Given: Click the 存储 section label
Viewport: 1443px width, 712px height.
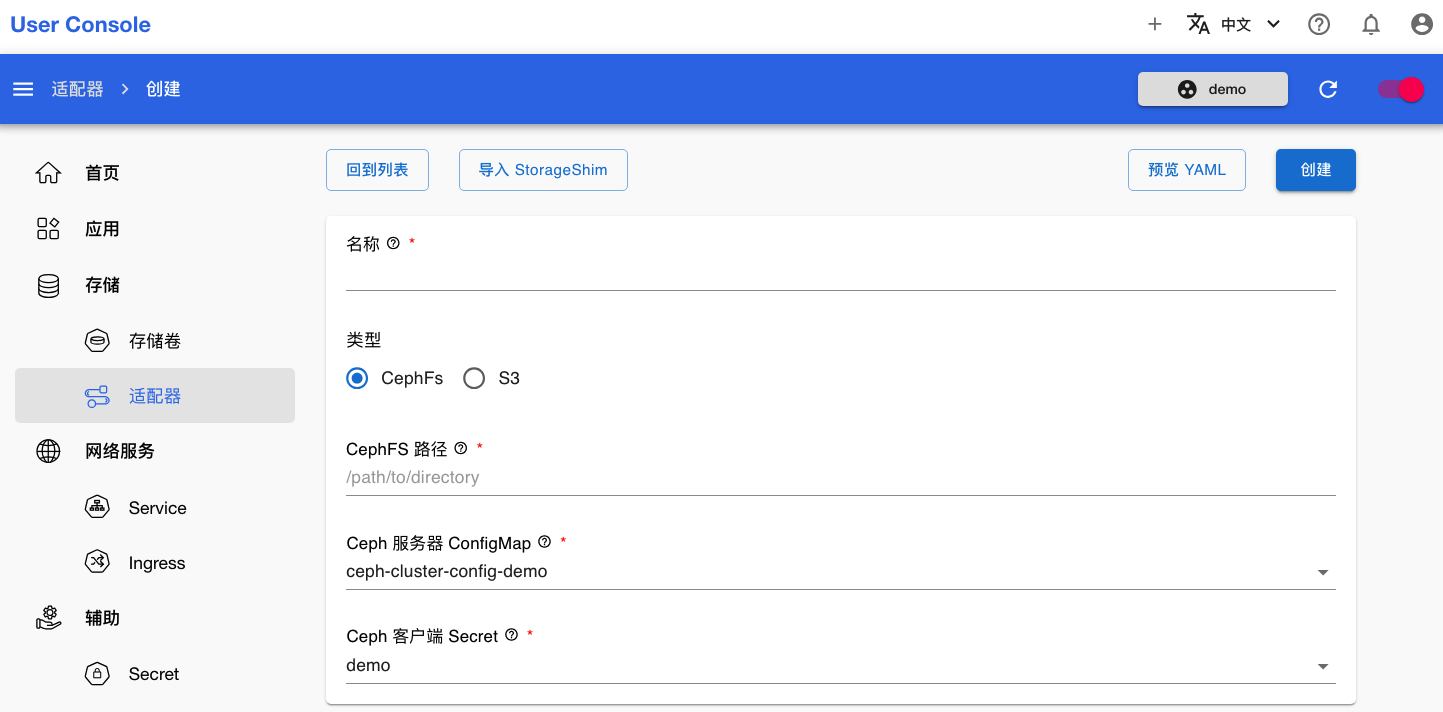Looking at the screenshot, I should 102,285.
